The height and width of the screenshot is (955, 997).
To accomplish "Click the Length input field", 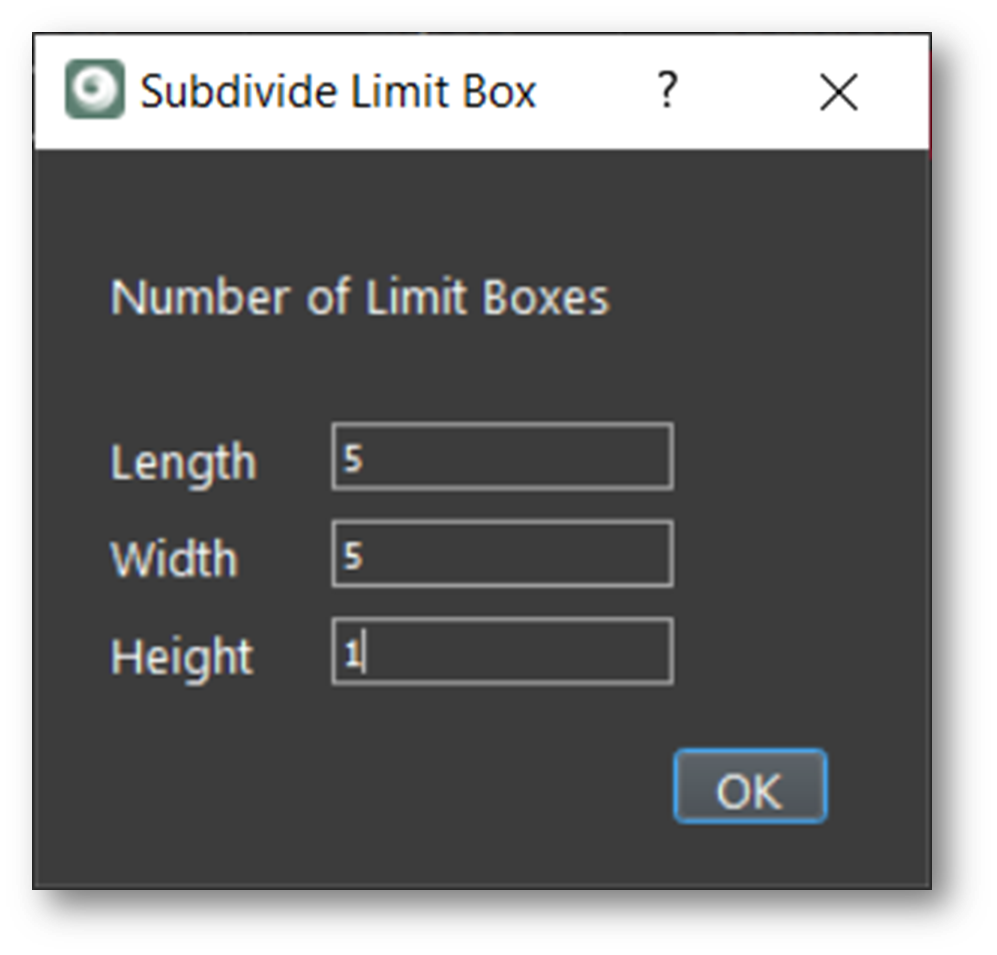I will click(500, 456).
